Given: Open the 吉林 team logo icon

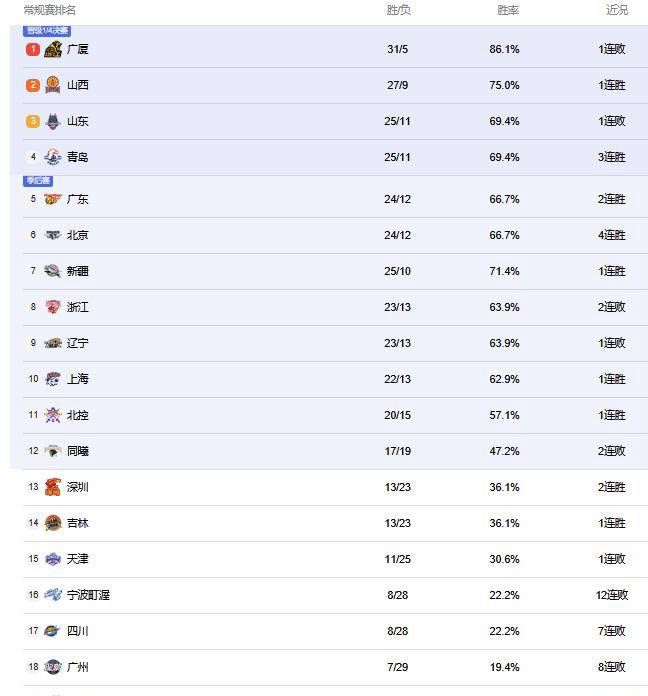Looking at the screenshot, I should point(53,523).
